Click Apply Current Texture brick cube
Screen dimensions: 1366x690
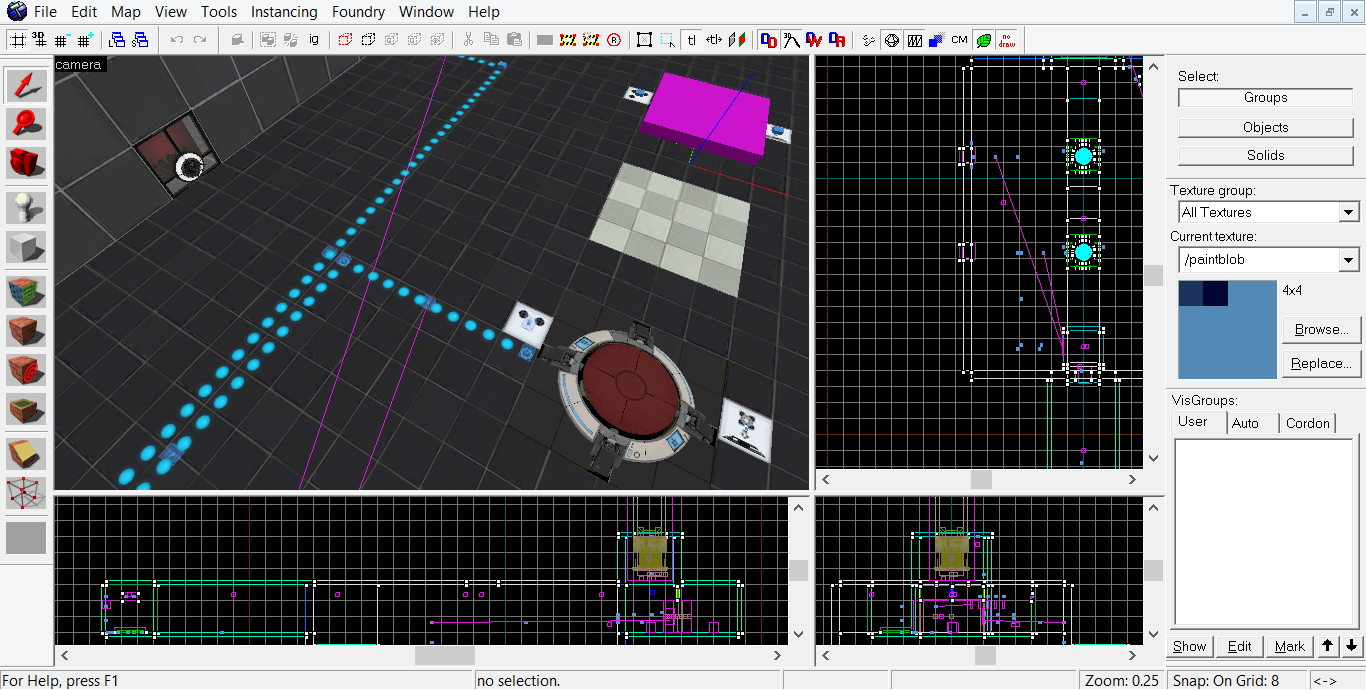(26, 331)
